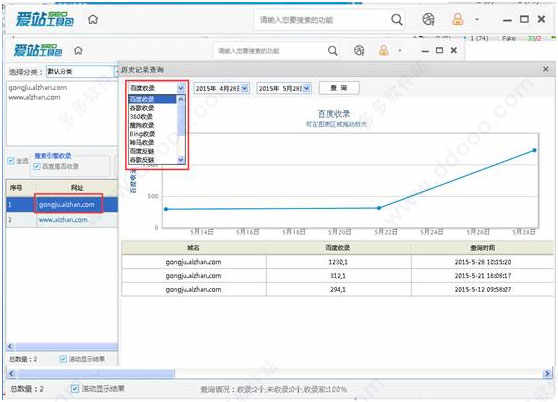This screenshot has height=402, width=558.
Task: Open the start date picker 2015年 4月28日
Action: [x=244, y=88]
